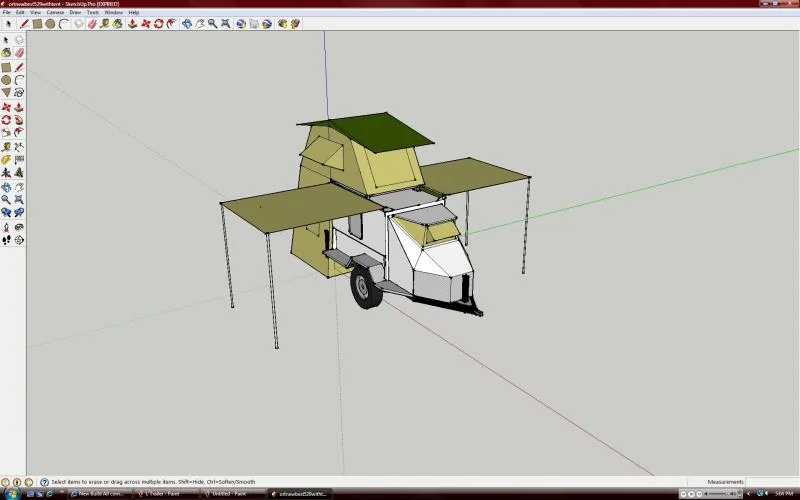Open the View menu
This screenshot has height=500, width=800.
(x=35, y=12)
